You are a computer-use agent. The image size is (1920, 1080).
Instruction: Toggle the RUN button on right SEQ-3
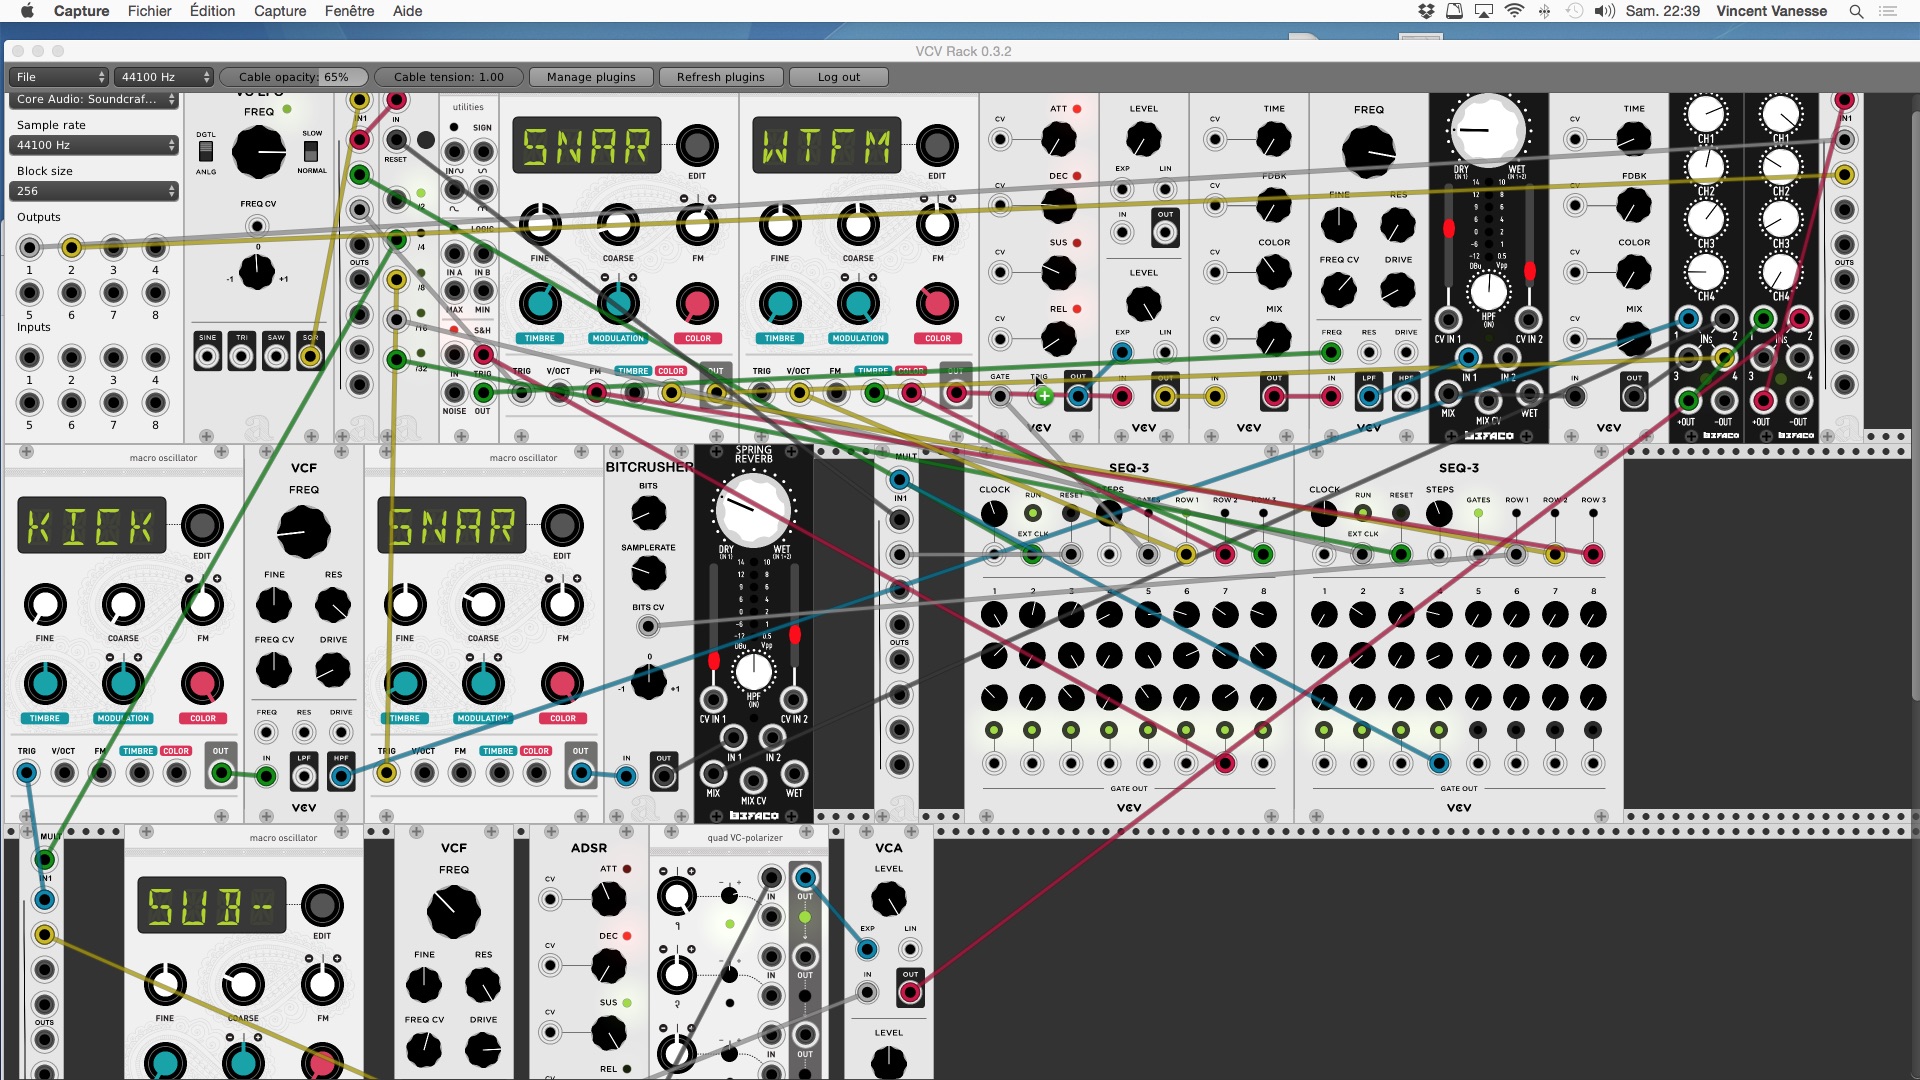[1363, 514]
